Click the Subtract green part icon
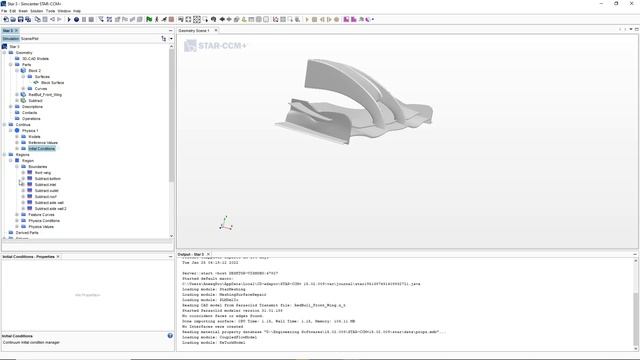The image size is (640, 360). (x=23, y=100)
